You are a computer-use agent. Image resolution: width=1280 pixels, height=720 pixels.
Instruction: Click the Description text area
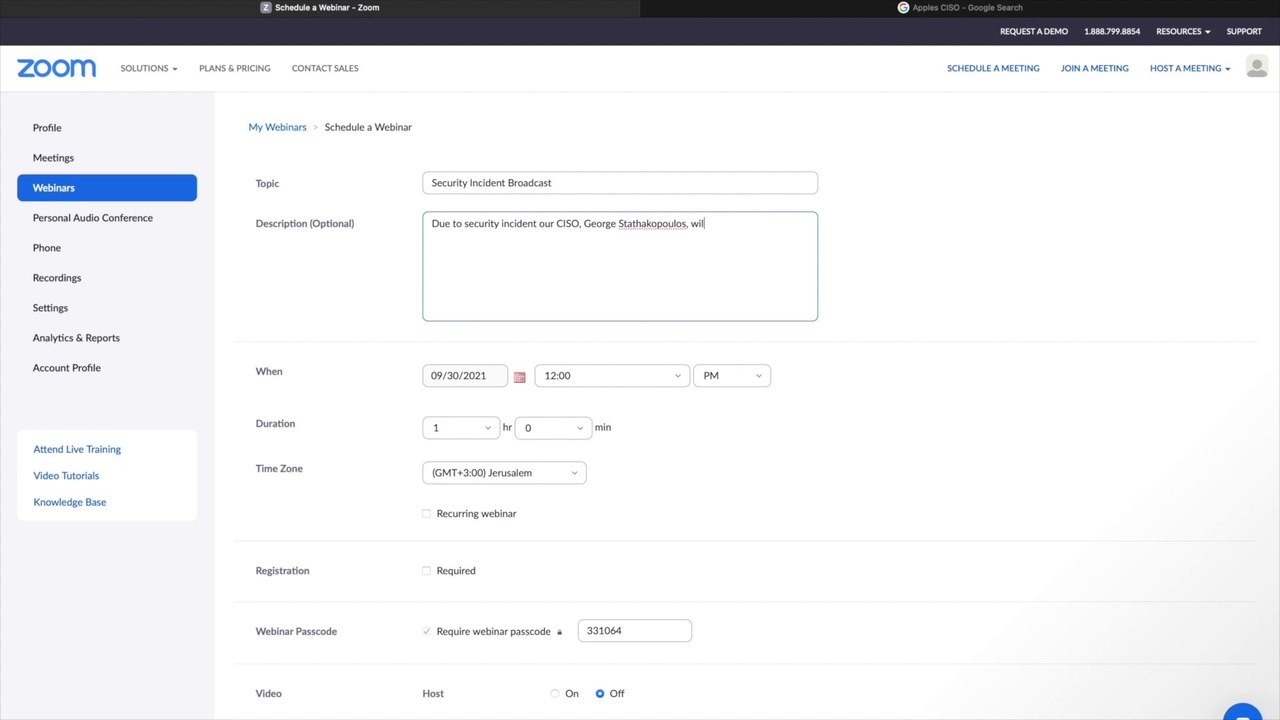620,266
